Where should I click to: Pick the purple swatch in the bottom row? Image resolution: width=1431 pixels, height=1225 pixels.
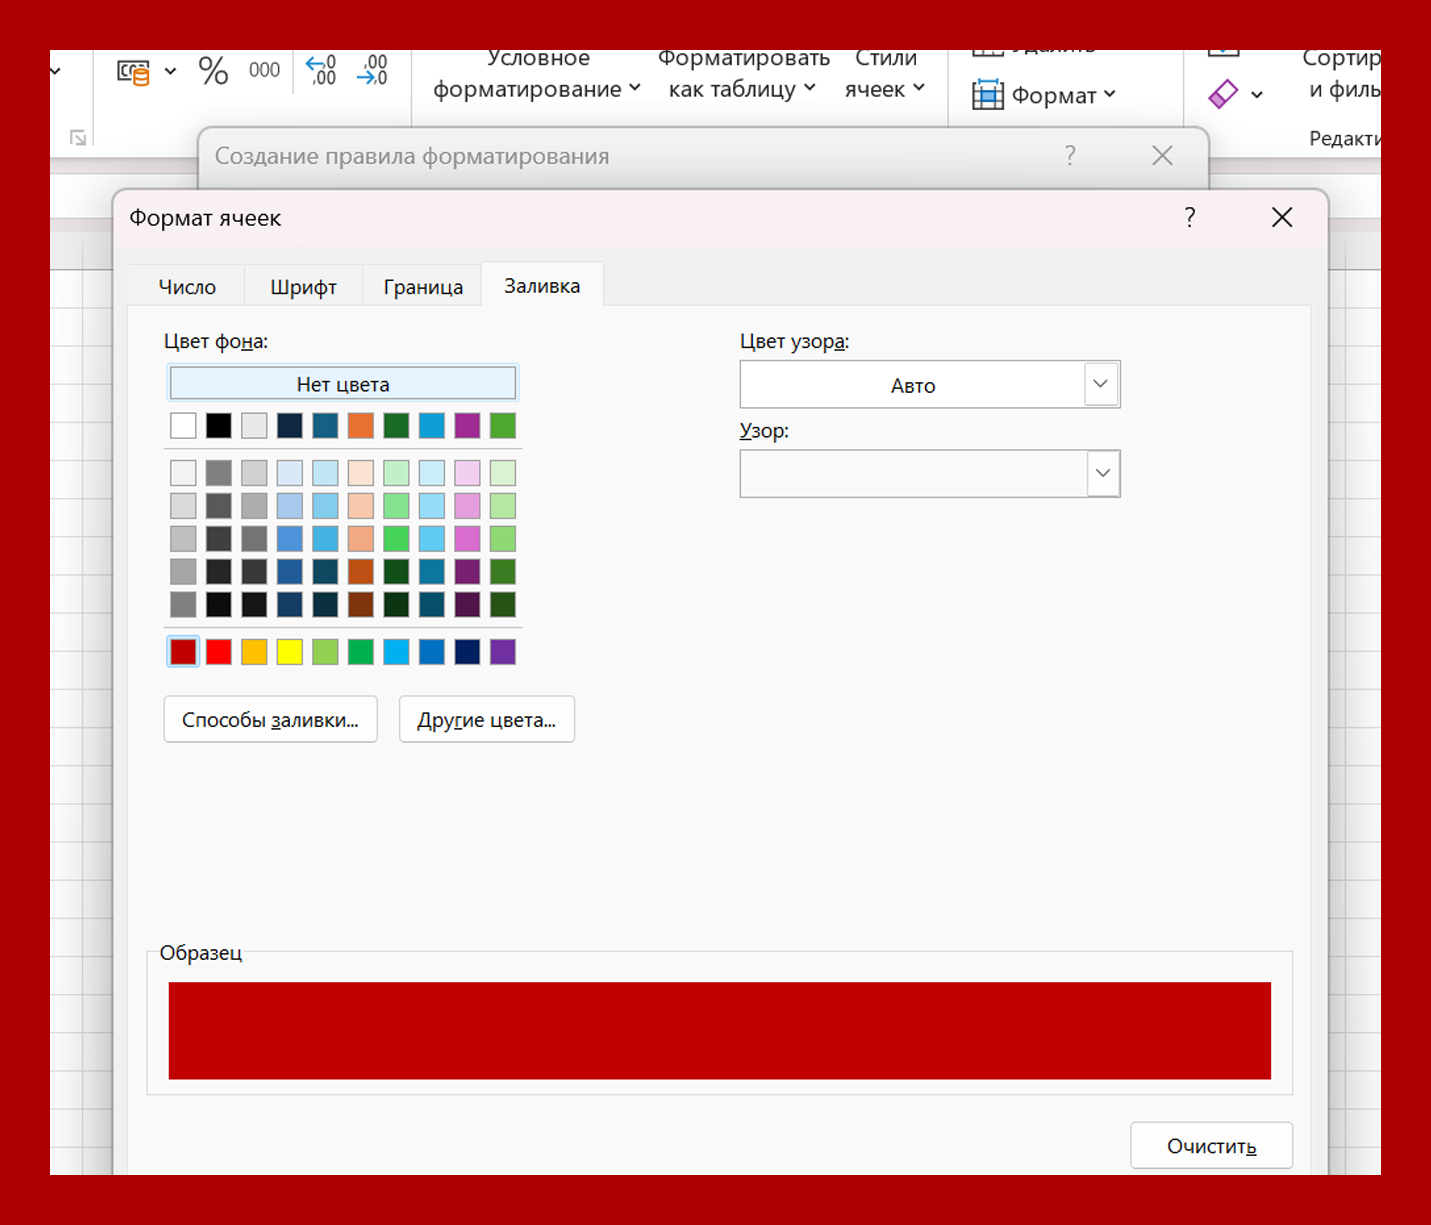(x=503, y=652)
